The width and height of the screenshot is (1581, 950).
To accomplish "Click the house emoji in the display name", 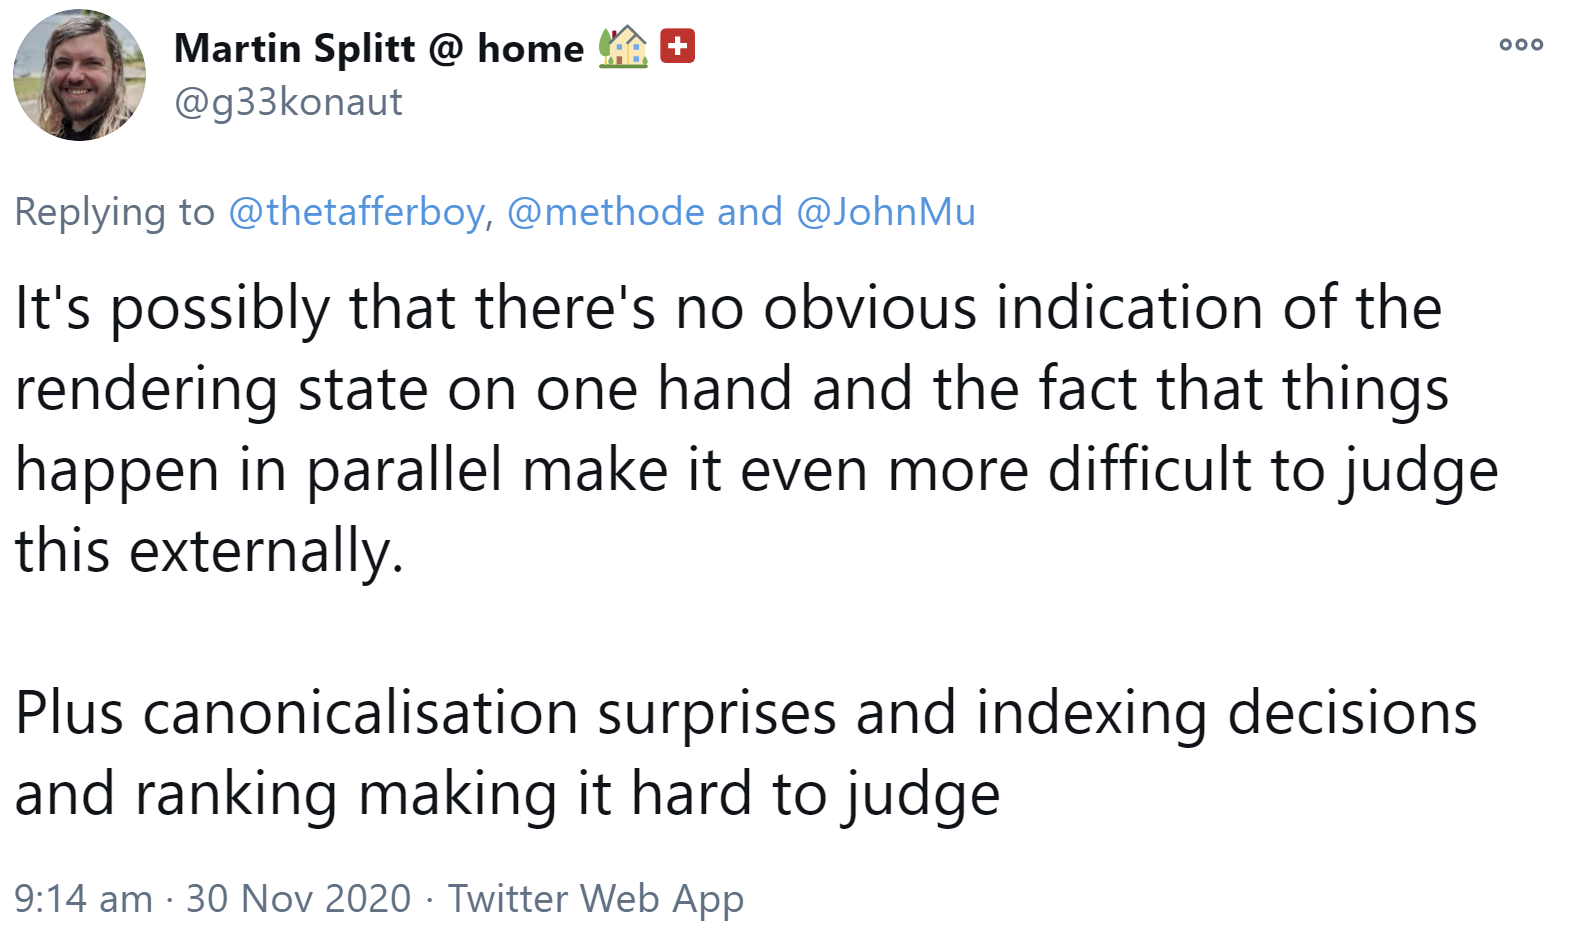I will pyautogui.click(x=622, y=47).
